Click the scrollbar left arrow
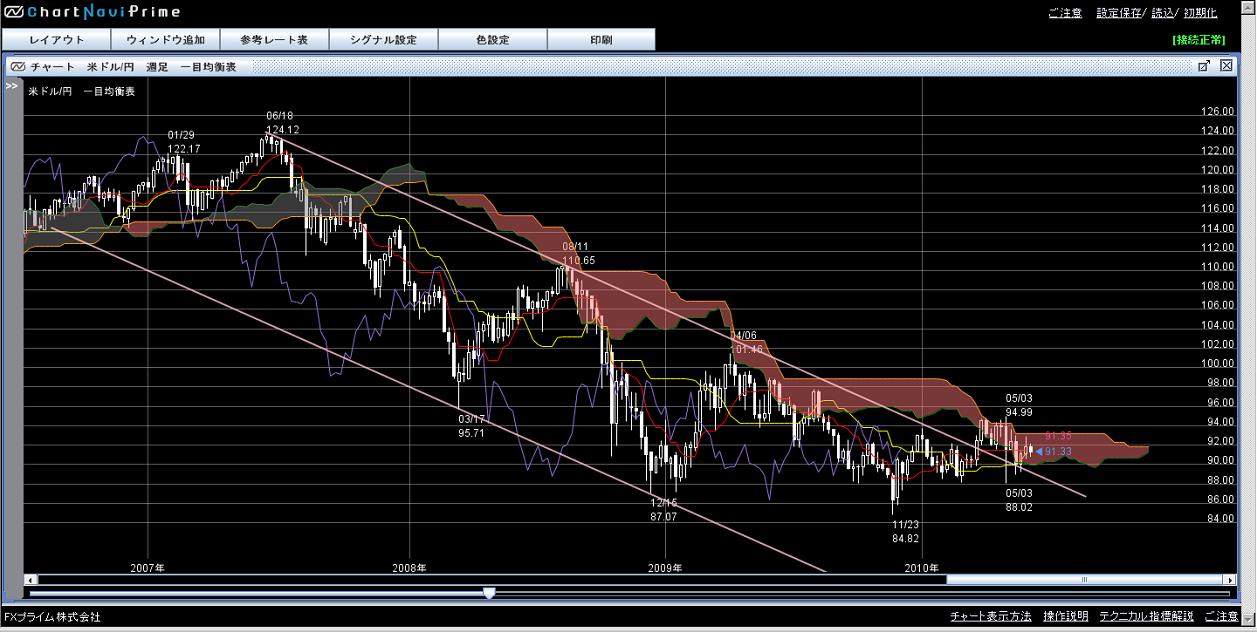1257x632 pixels. coord(30,580)
